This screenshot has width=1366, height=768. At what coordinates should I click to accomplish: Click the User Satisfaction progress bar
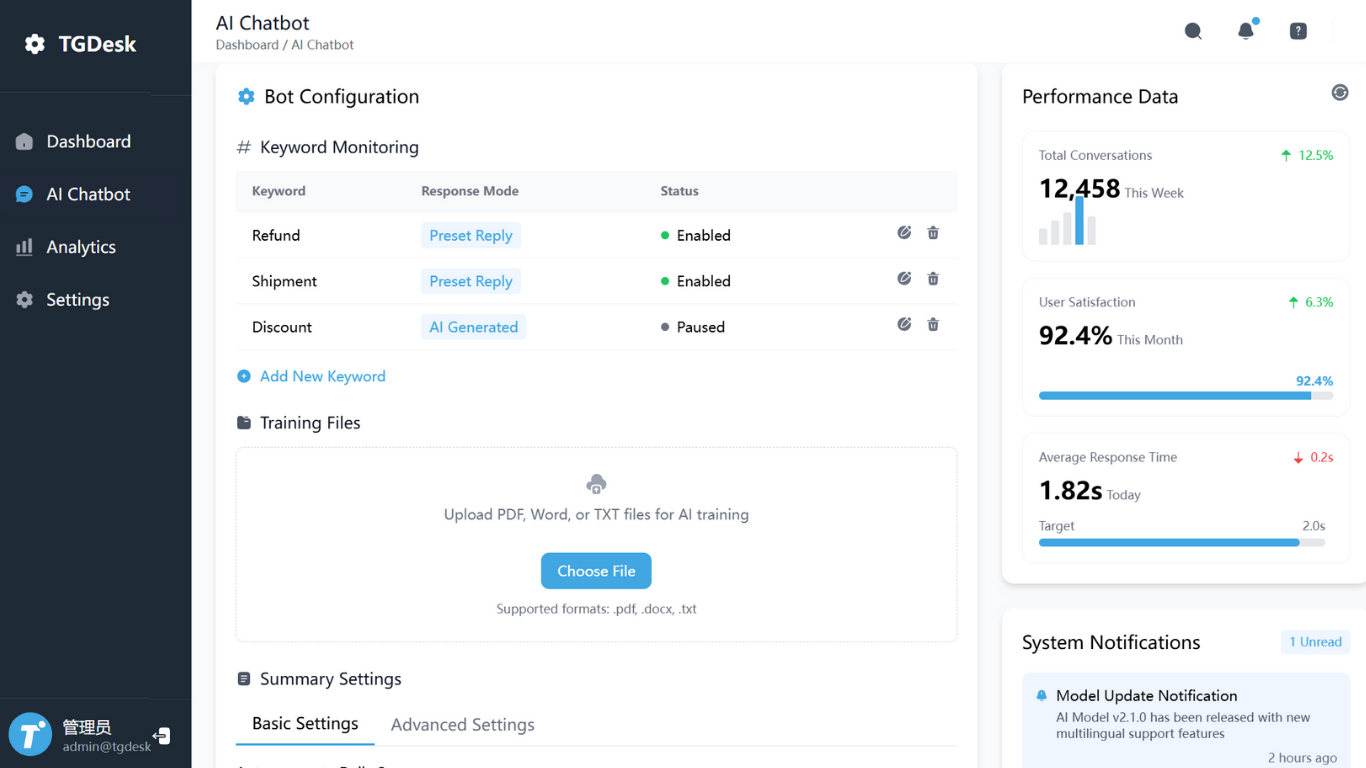[x=1186, y=396]
